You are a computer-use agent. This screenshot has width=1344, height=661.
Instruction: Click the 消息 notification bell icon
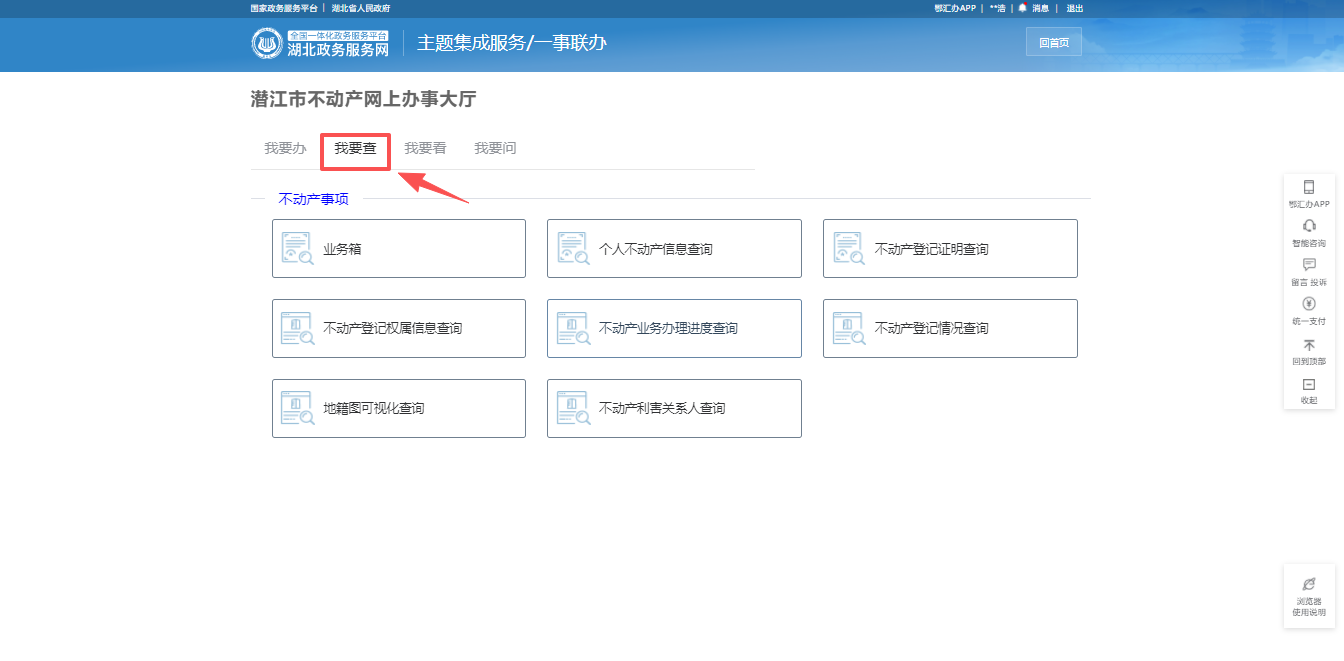pyautogui.click(x=1023, y=8)
